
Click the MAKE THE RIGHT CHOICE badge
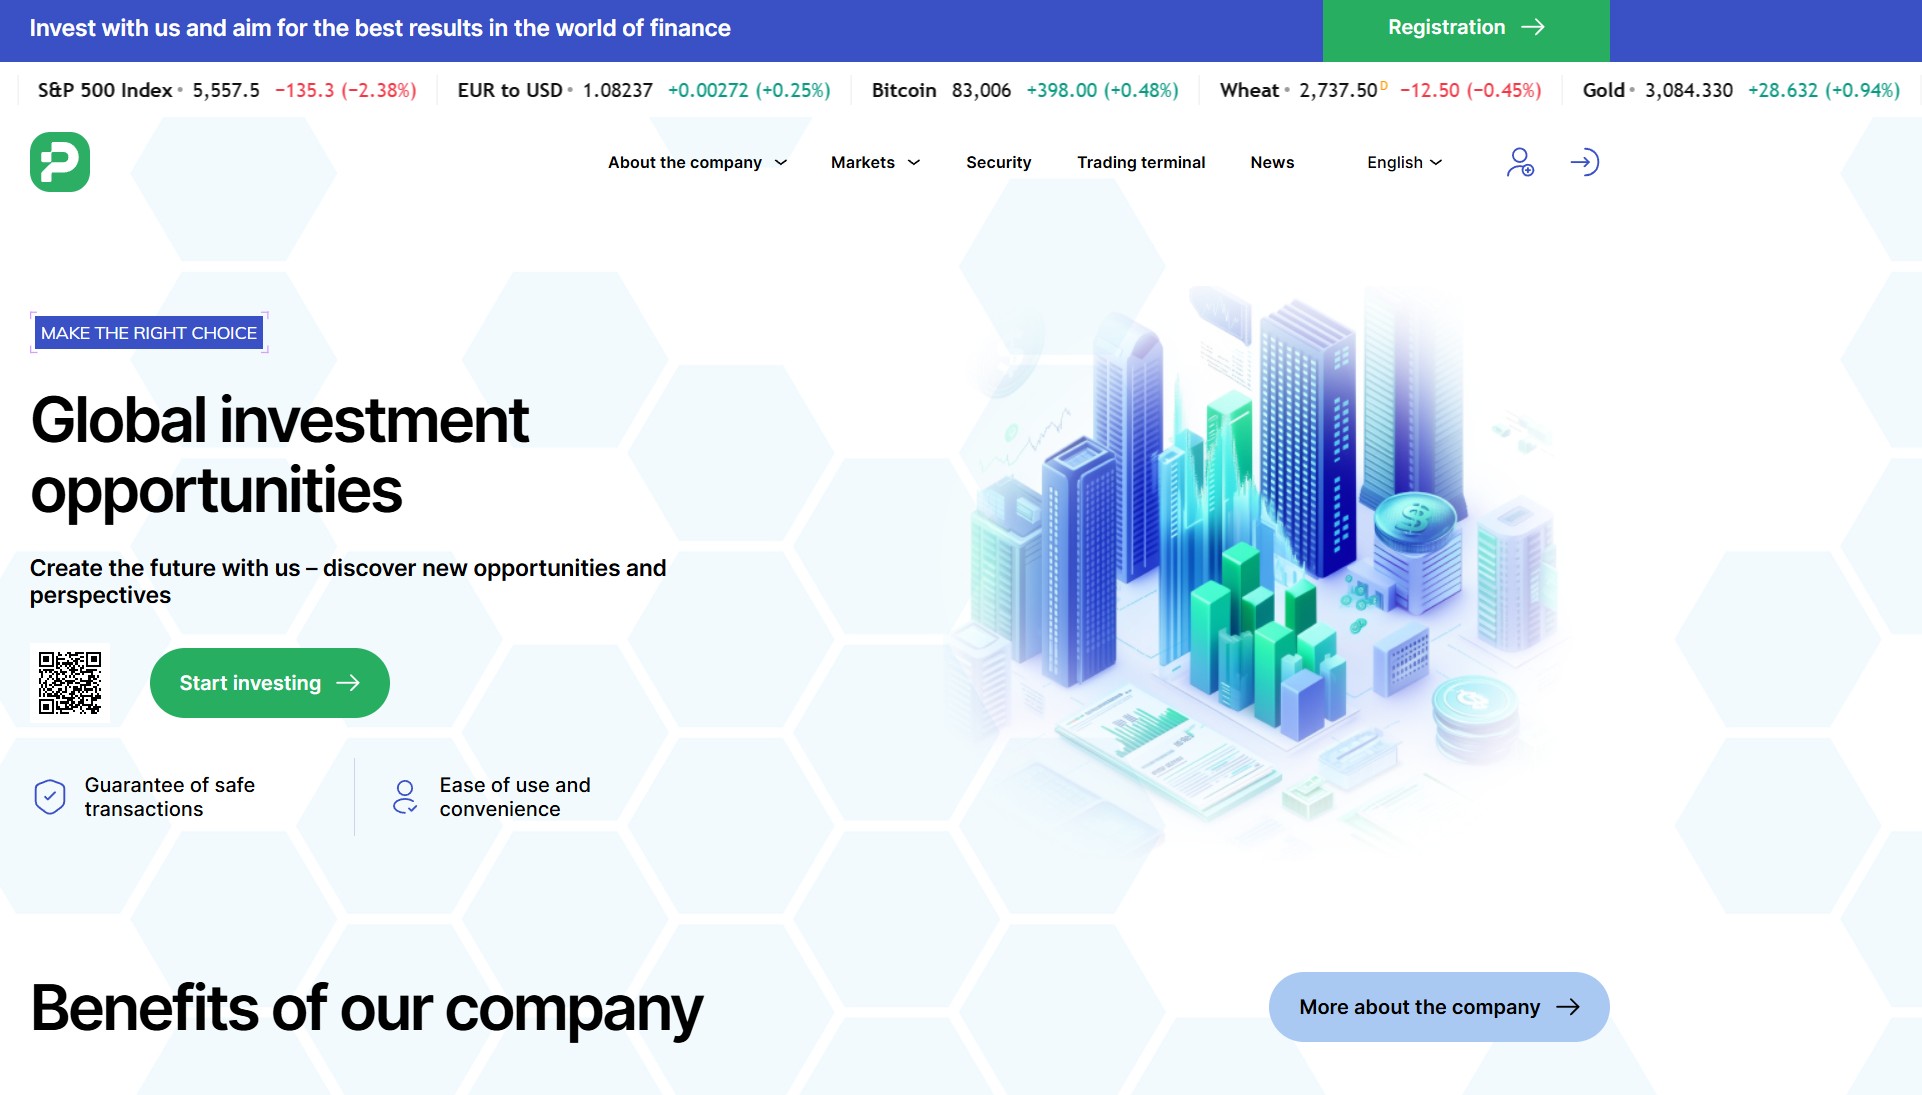(149, 333)
